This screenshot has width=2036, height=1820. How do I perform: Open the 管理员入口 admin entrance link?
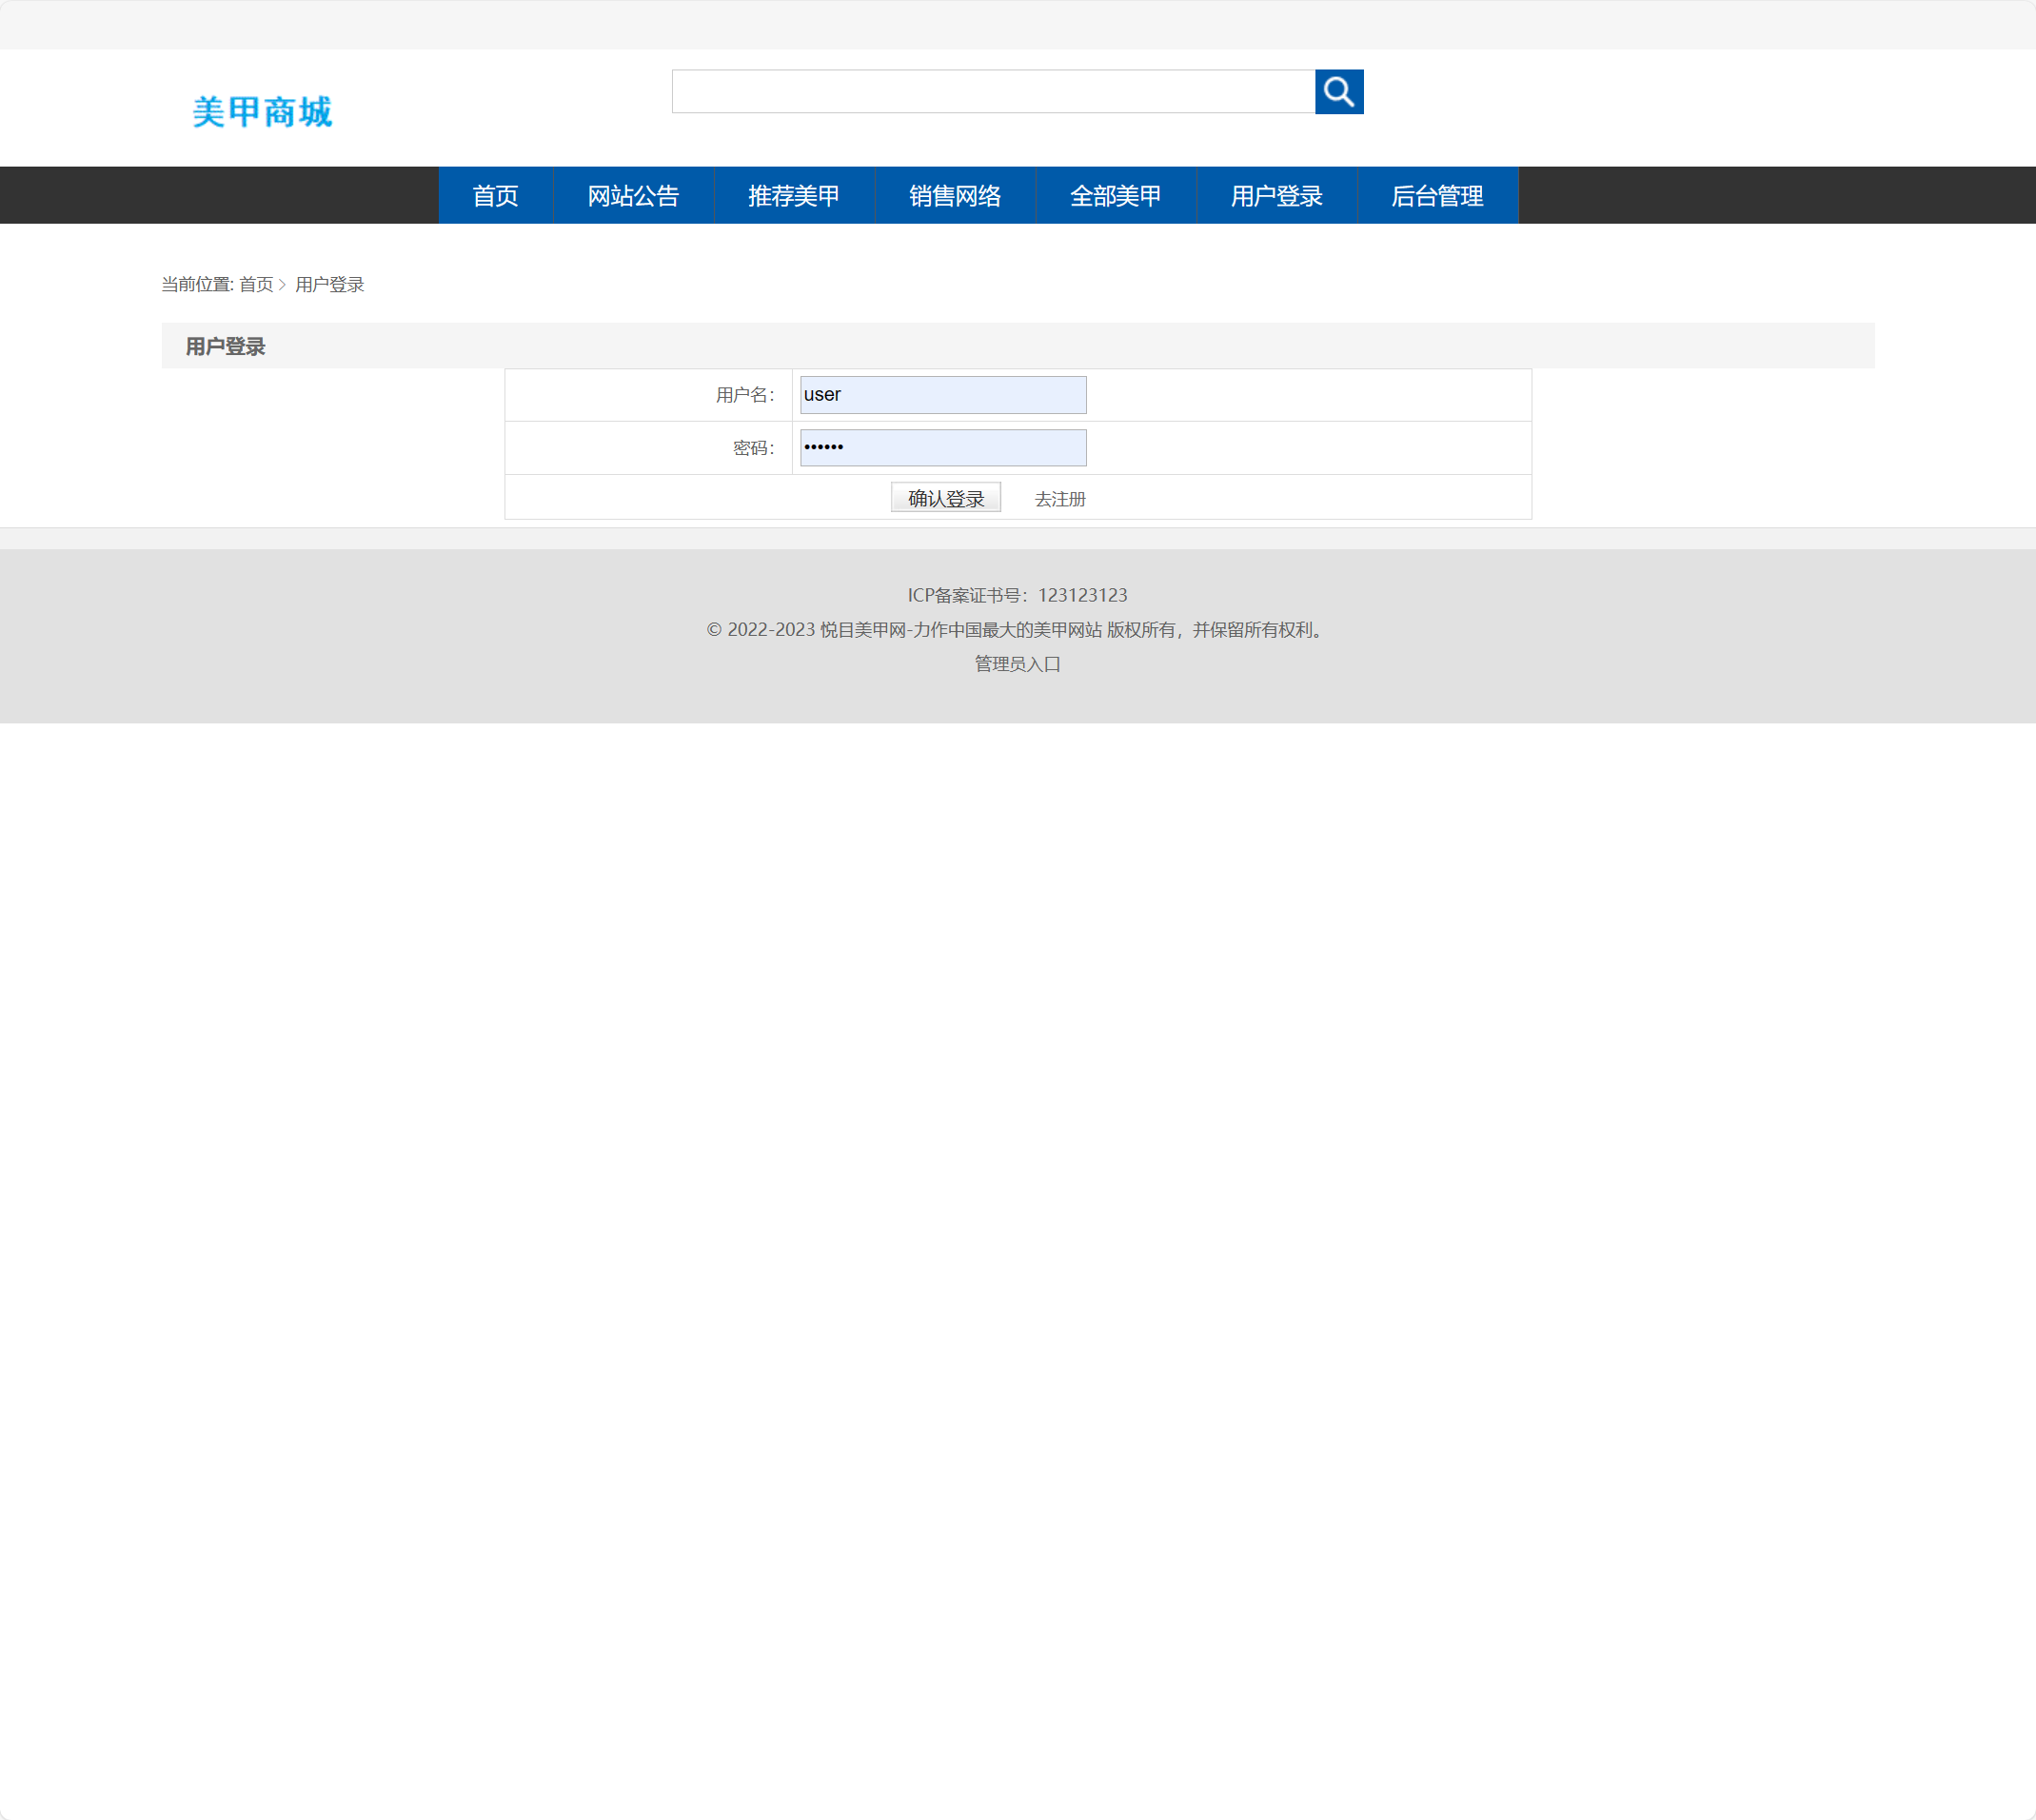point(1016,663)
